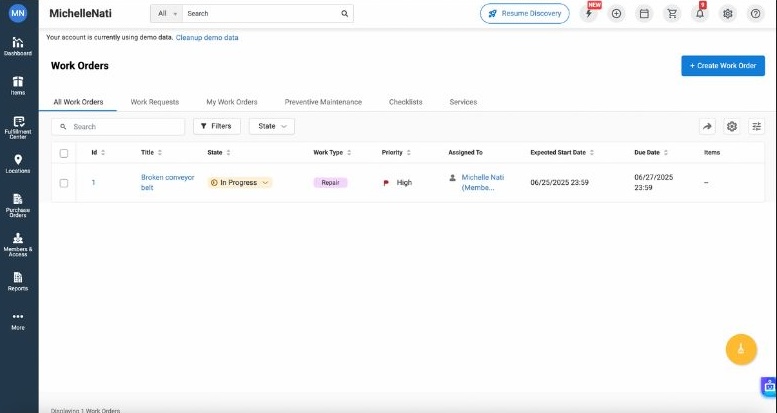
Task: Open the Filters button
Action: [217, 126]
